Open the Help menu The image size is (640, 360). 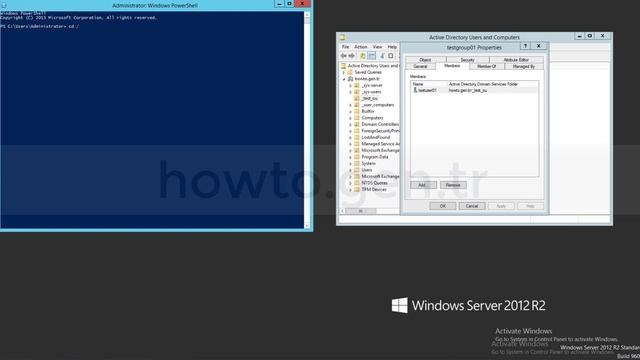click(392, 47)
